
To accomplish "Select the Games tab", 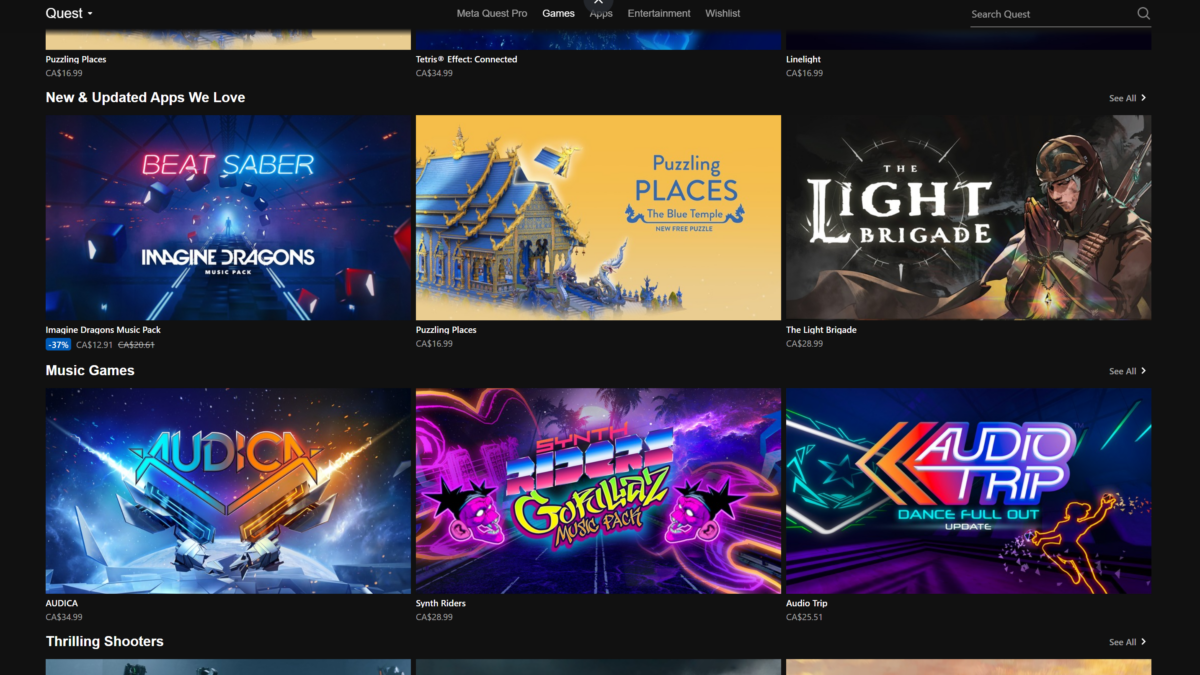I will pos(558,13).
